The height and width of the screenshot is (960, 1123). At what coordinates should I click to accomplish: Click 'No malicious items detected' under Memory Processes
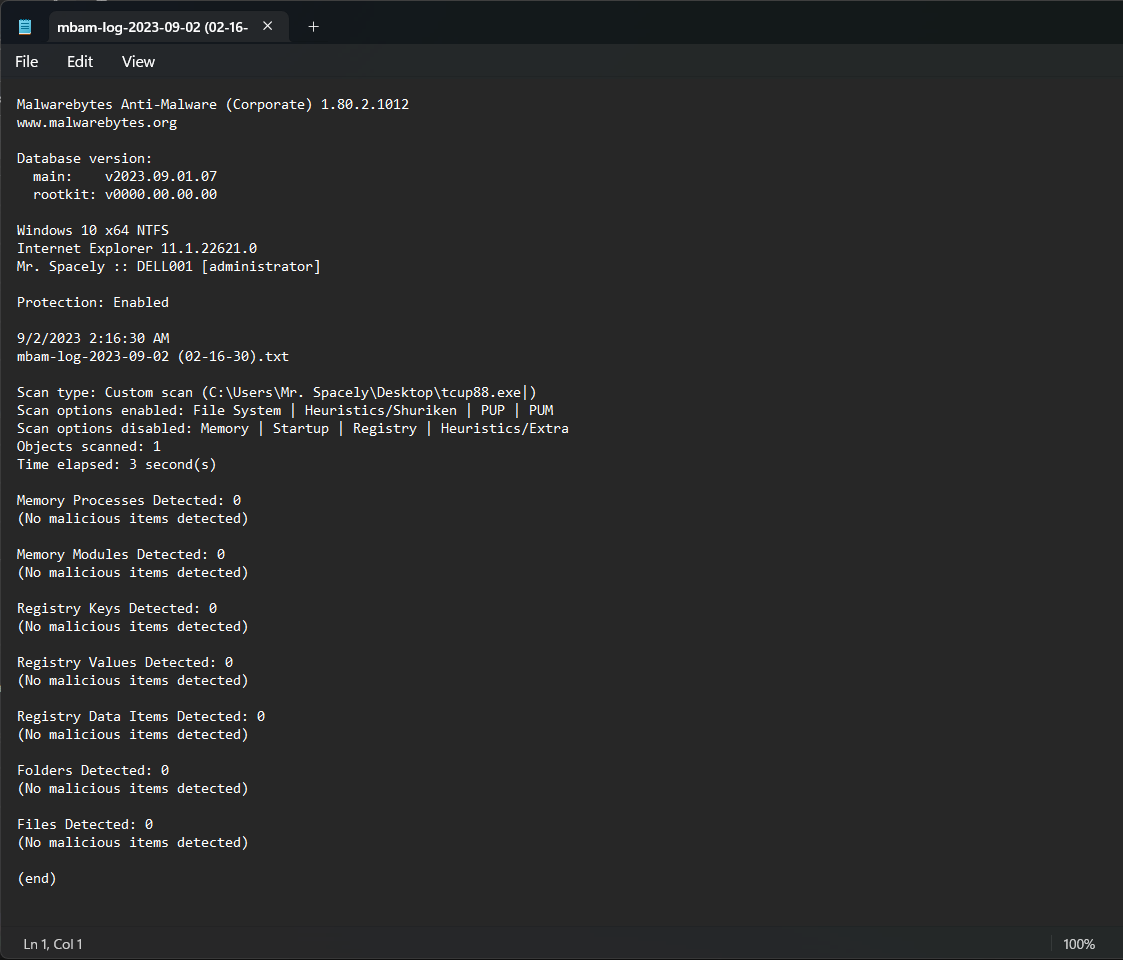(x=132, y=519)
